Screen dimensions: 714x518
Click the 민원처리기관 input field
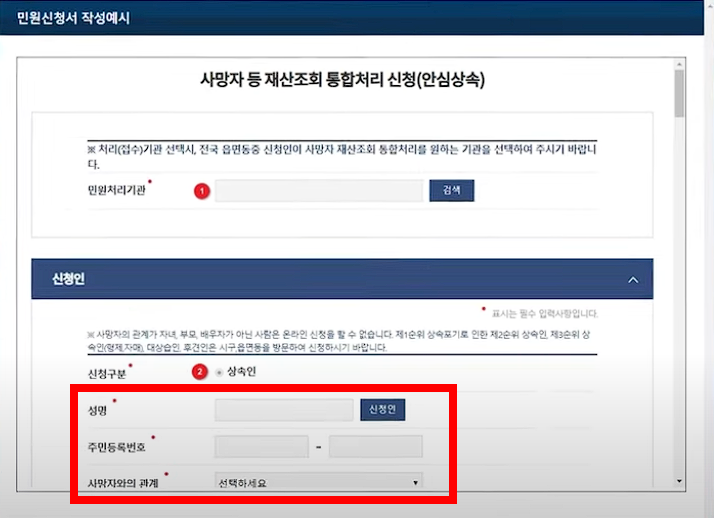[x=319, y=191]
